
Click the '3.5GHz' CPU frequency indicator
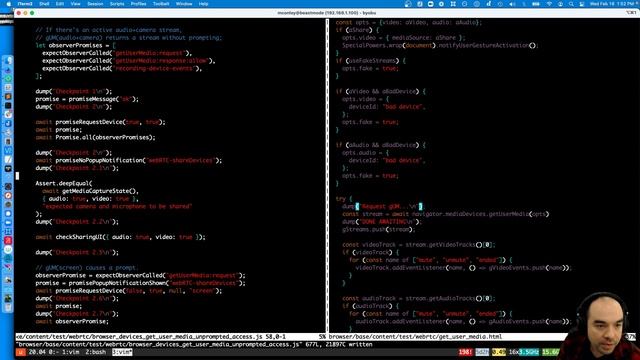tap(529, 352)
